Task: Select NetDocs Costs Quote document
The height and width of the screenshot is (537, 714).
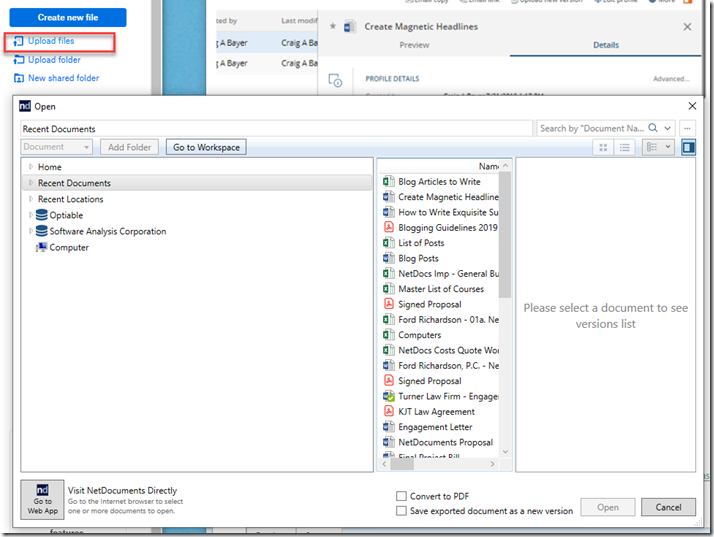Action: pyautogui.click(x=449, y=350)
